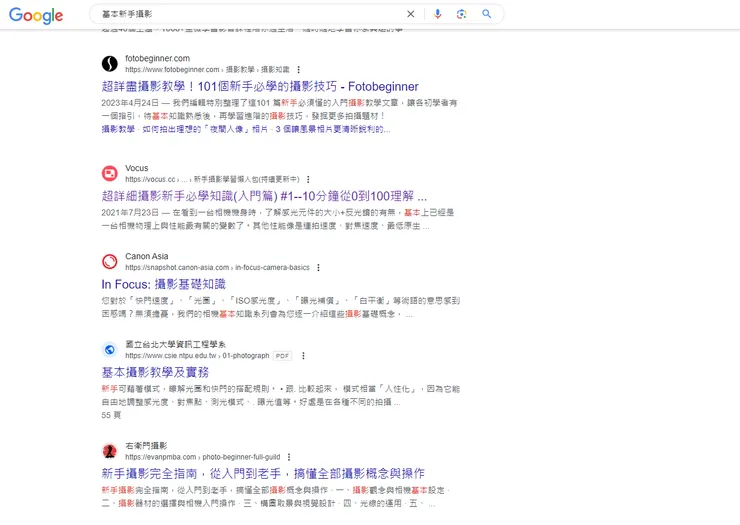Click the PDF label badge

[x=282, y=356]
